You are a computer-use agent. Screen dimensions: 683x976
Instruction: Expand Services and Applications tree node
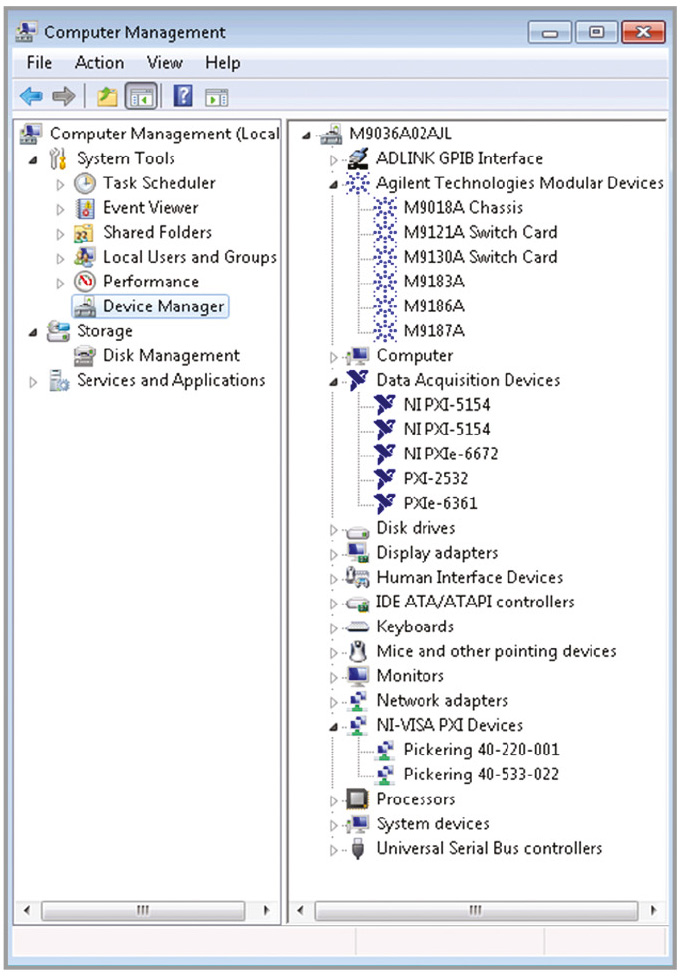pos(34,381)
